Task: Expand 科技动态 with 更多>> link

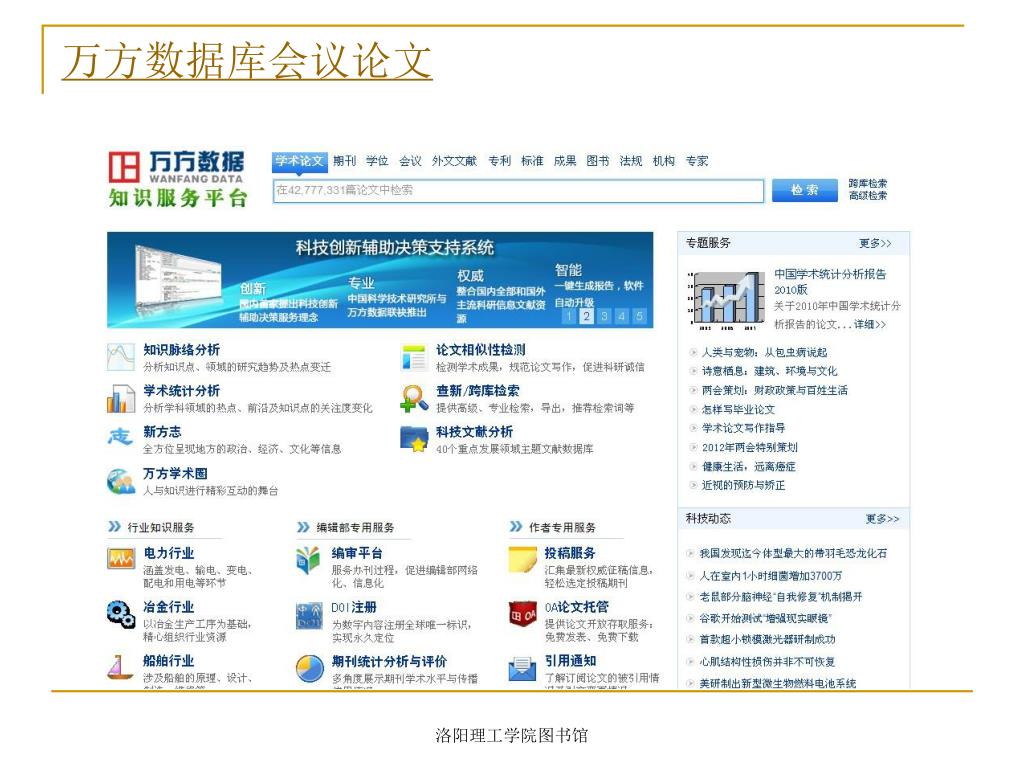Action: pyautogui.click(x=882, y=519)
